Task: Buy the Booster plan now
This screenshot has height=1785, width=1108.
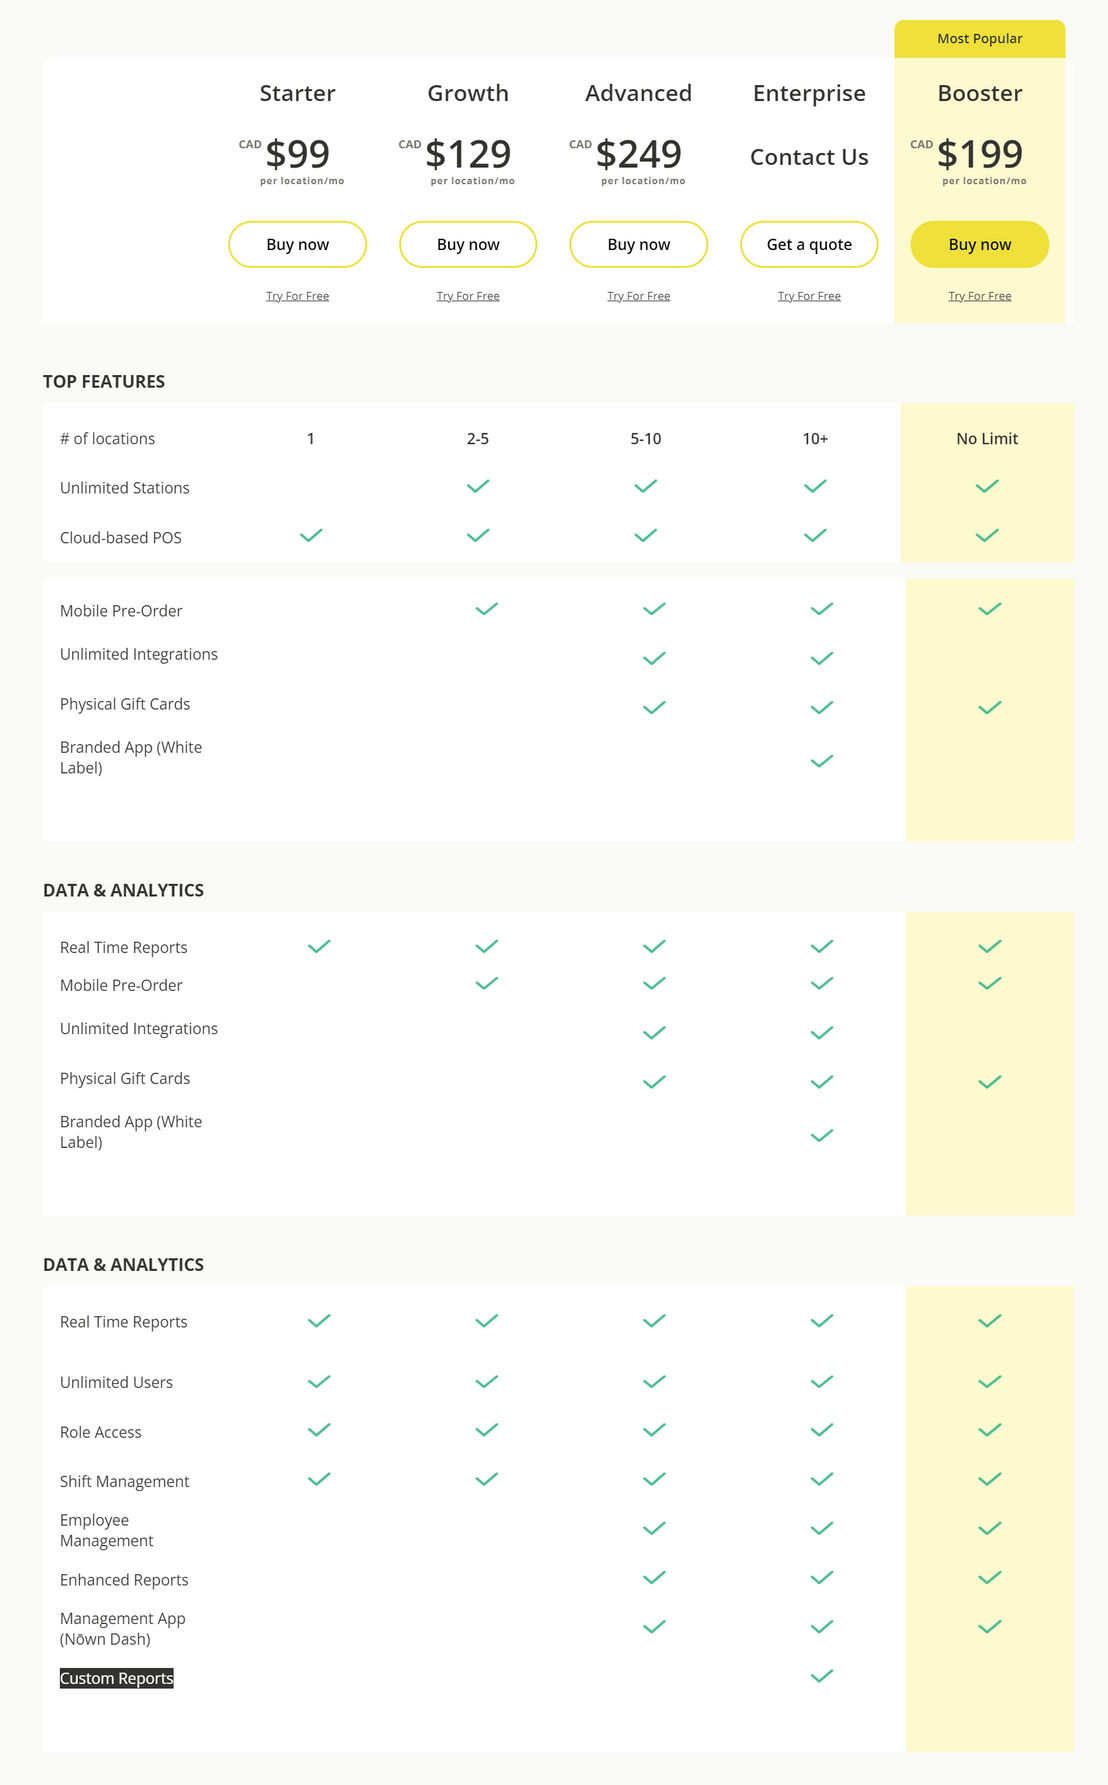Action: pos(980,244)
